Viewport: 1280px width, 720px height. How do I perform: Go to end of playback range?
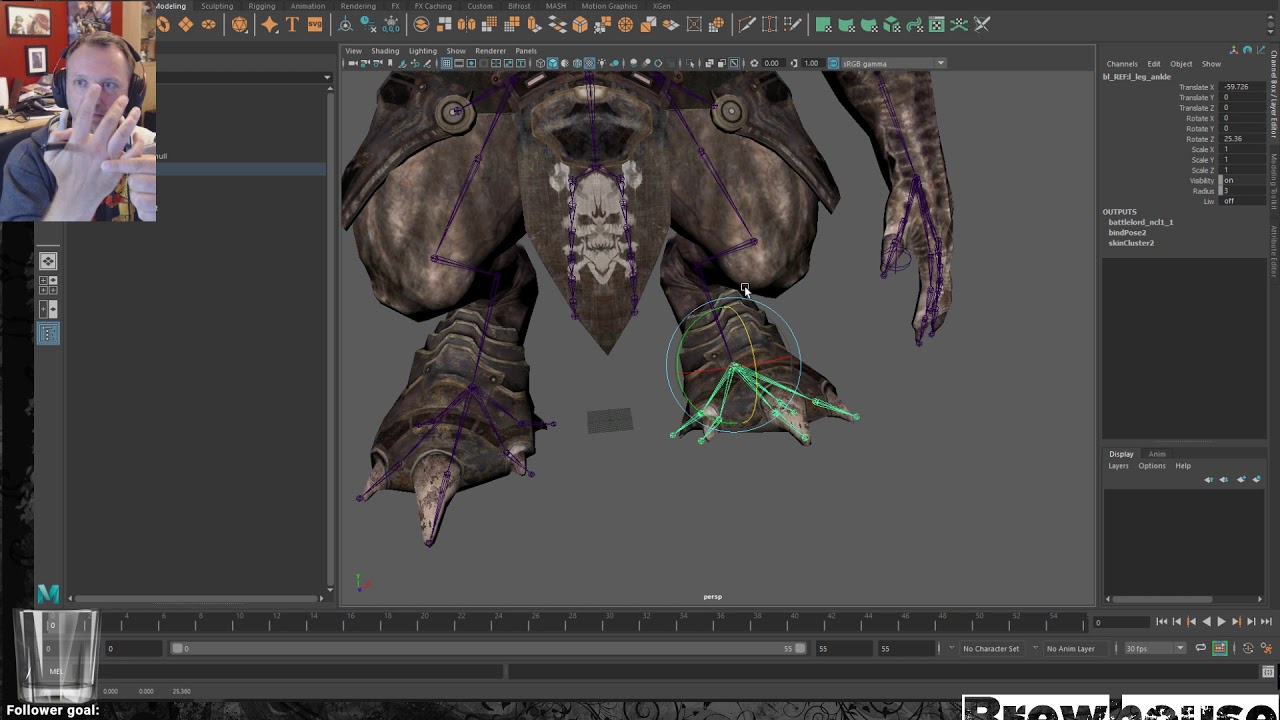pos(1266,622)
